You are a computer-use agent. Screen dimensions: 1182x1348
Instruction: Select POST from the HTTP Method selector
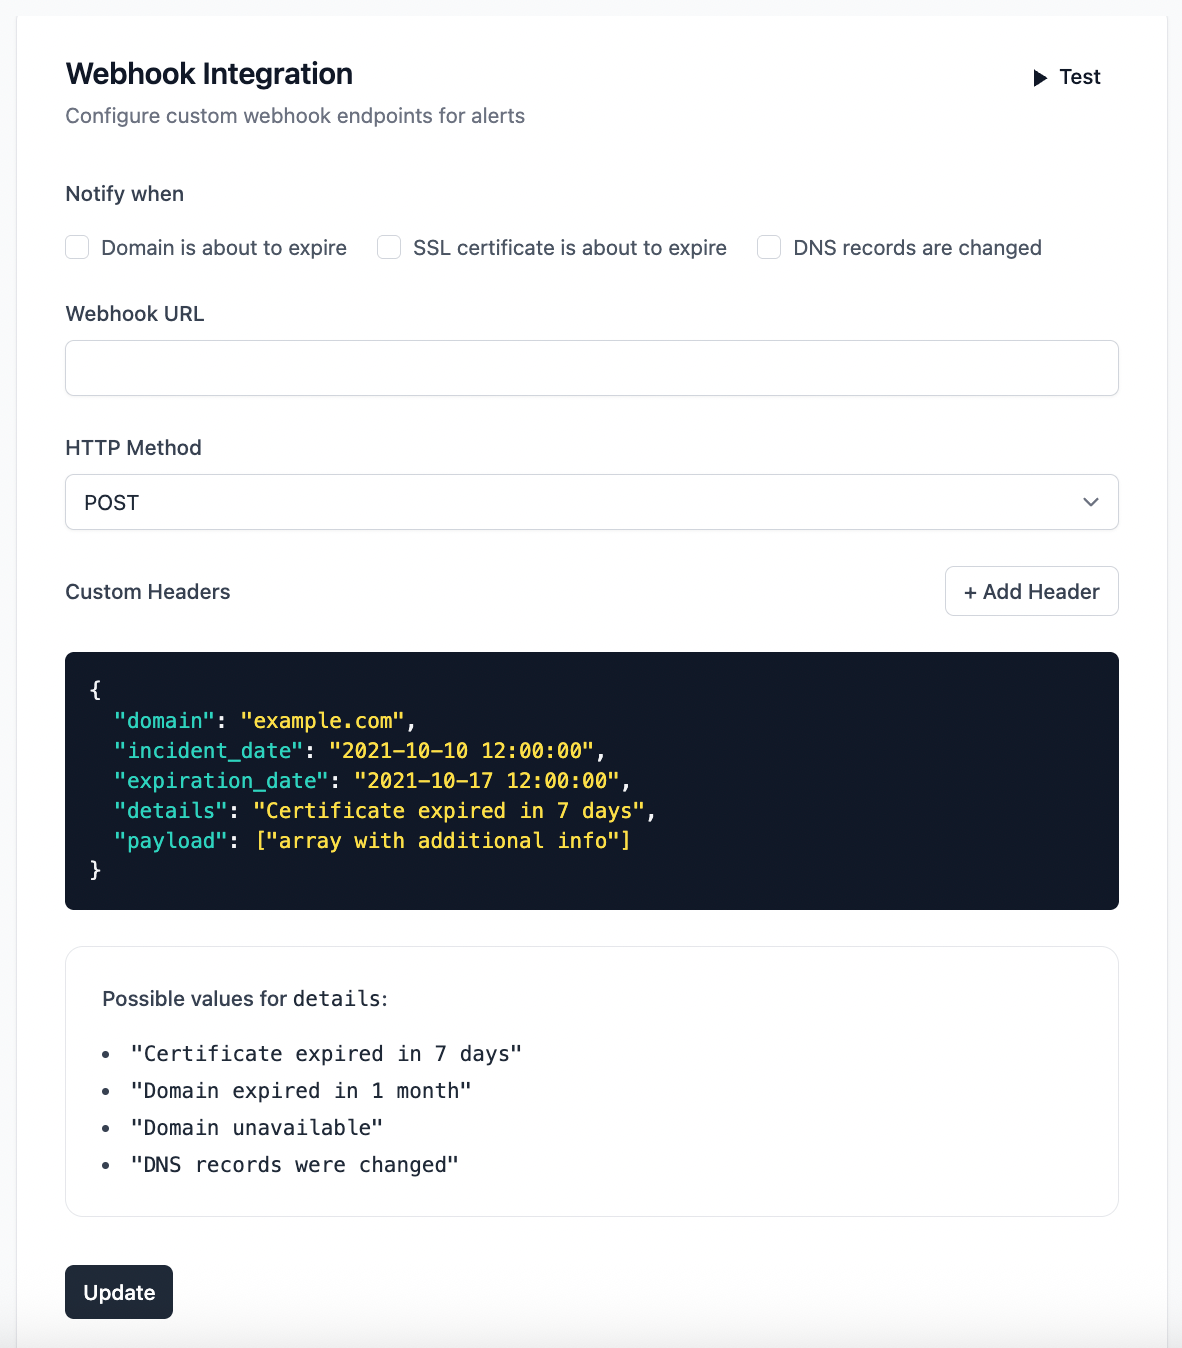tap(591, 502)
